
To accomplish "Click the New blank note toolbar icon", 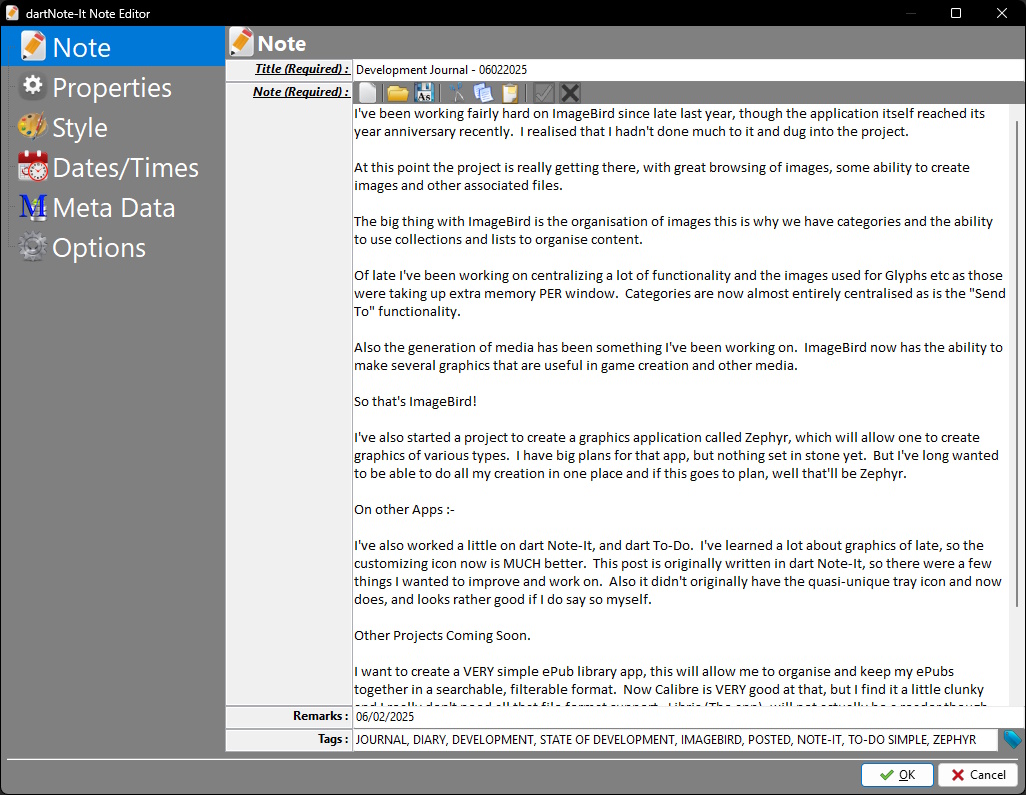I will (x=368, y=93).
